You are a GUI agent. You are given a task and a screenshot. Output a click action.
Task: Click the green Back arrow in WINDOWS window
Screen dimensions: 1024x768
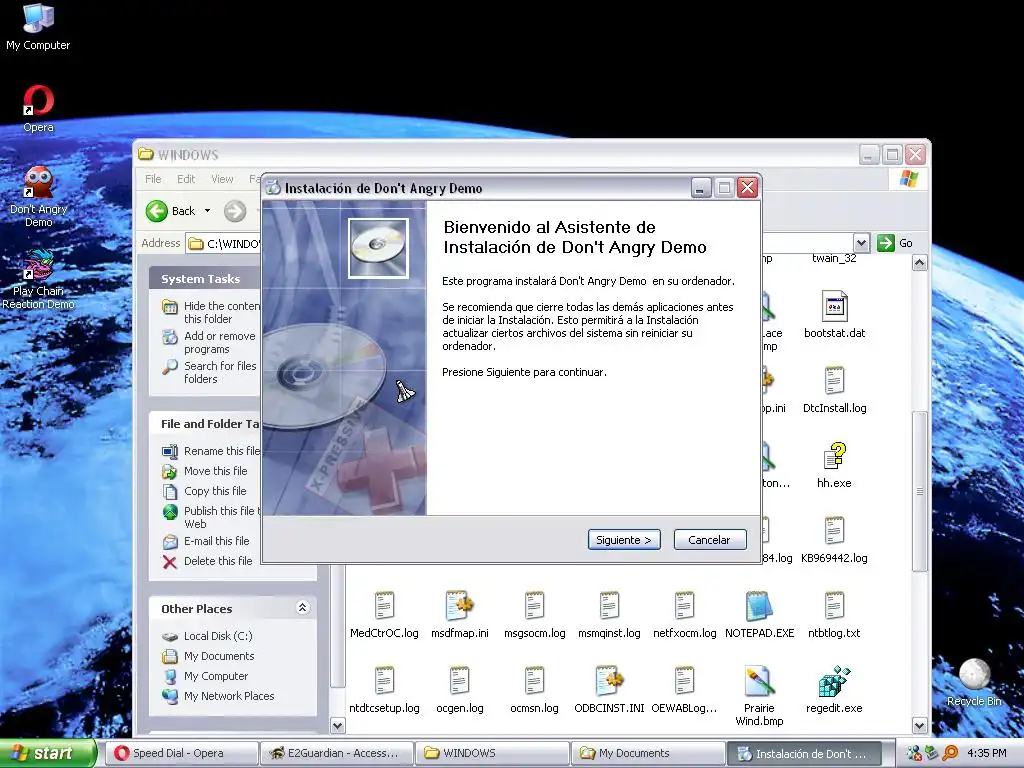pyautogui.click(x=157, y=211)
